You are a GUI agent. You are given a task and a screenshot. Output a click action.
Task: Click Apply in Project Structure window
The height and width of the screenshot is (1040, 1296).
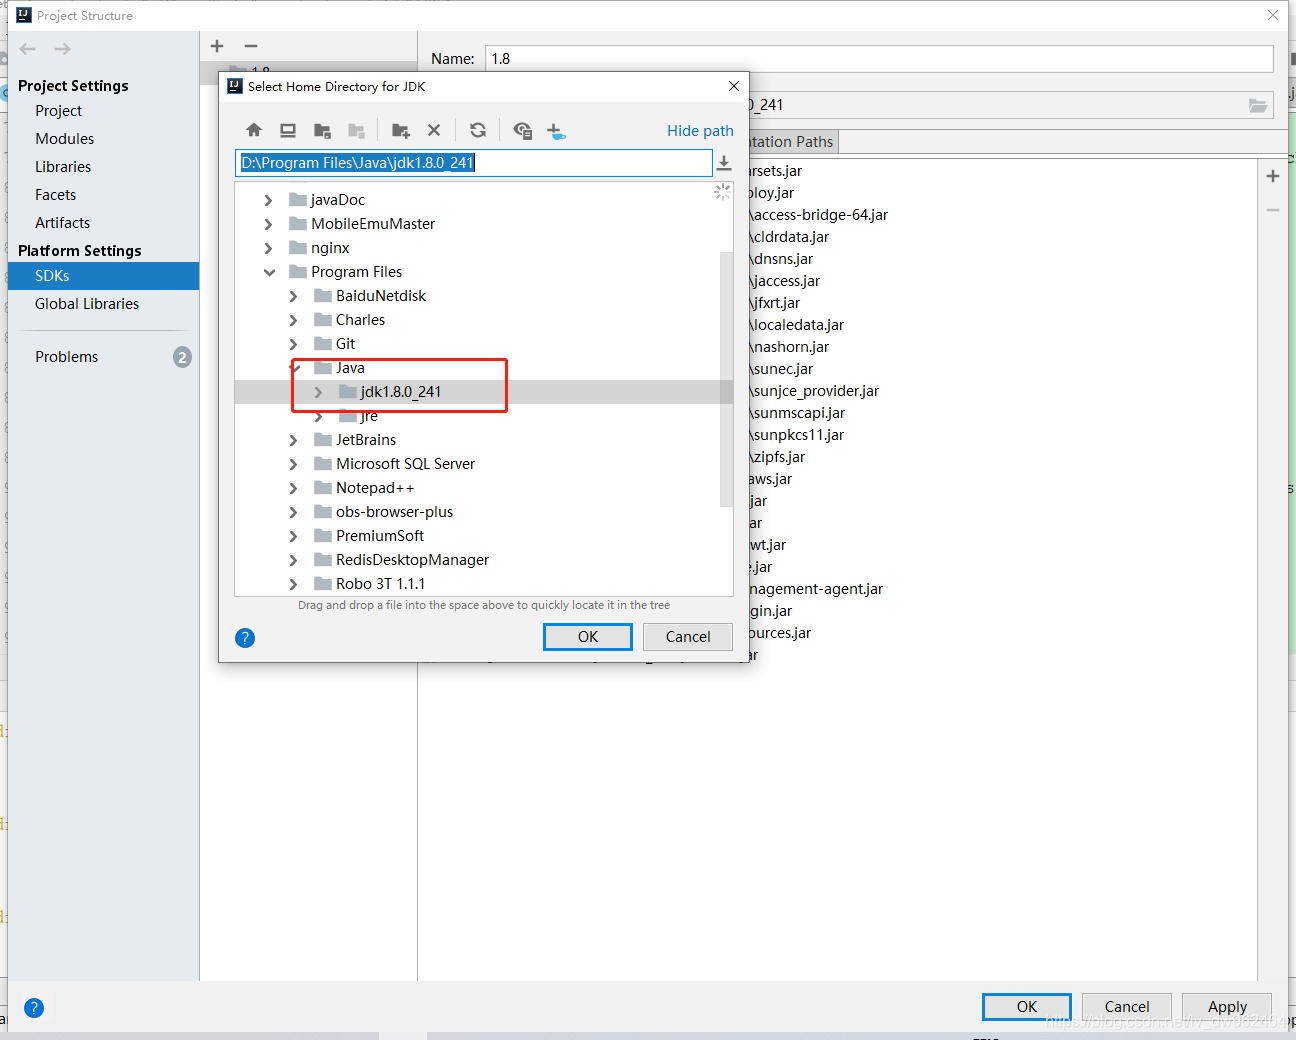pyautogui.click(x=1227, y=1007)
